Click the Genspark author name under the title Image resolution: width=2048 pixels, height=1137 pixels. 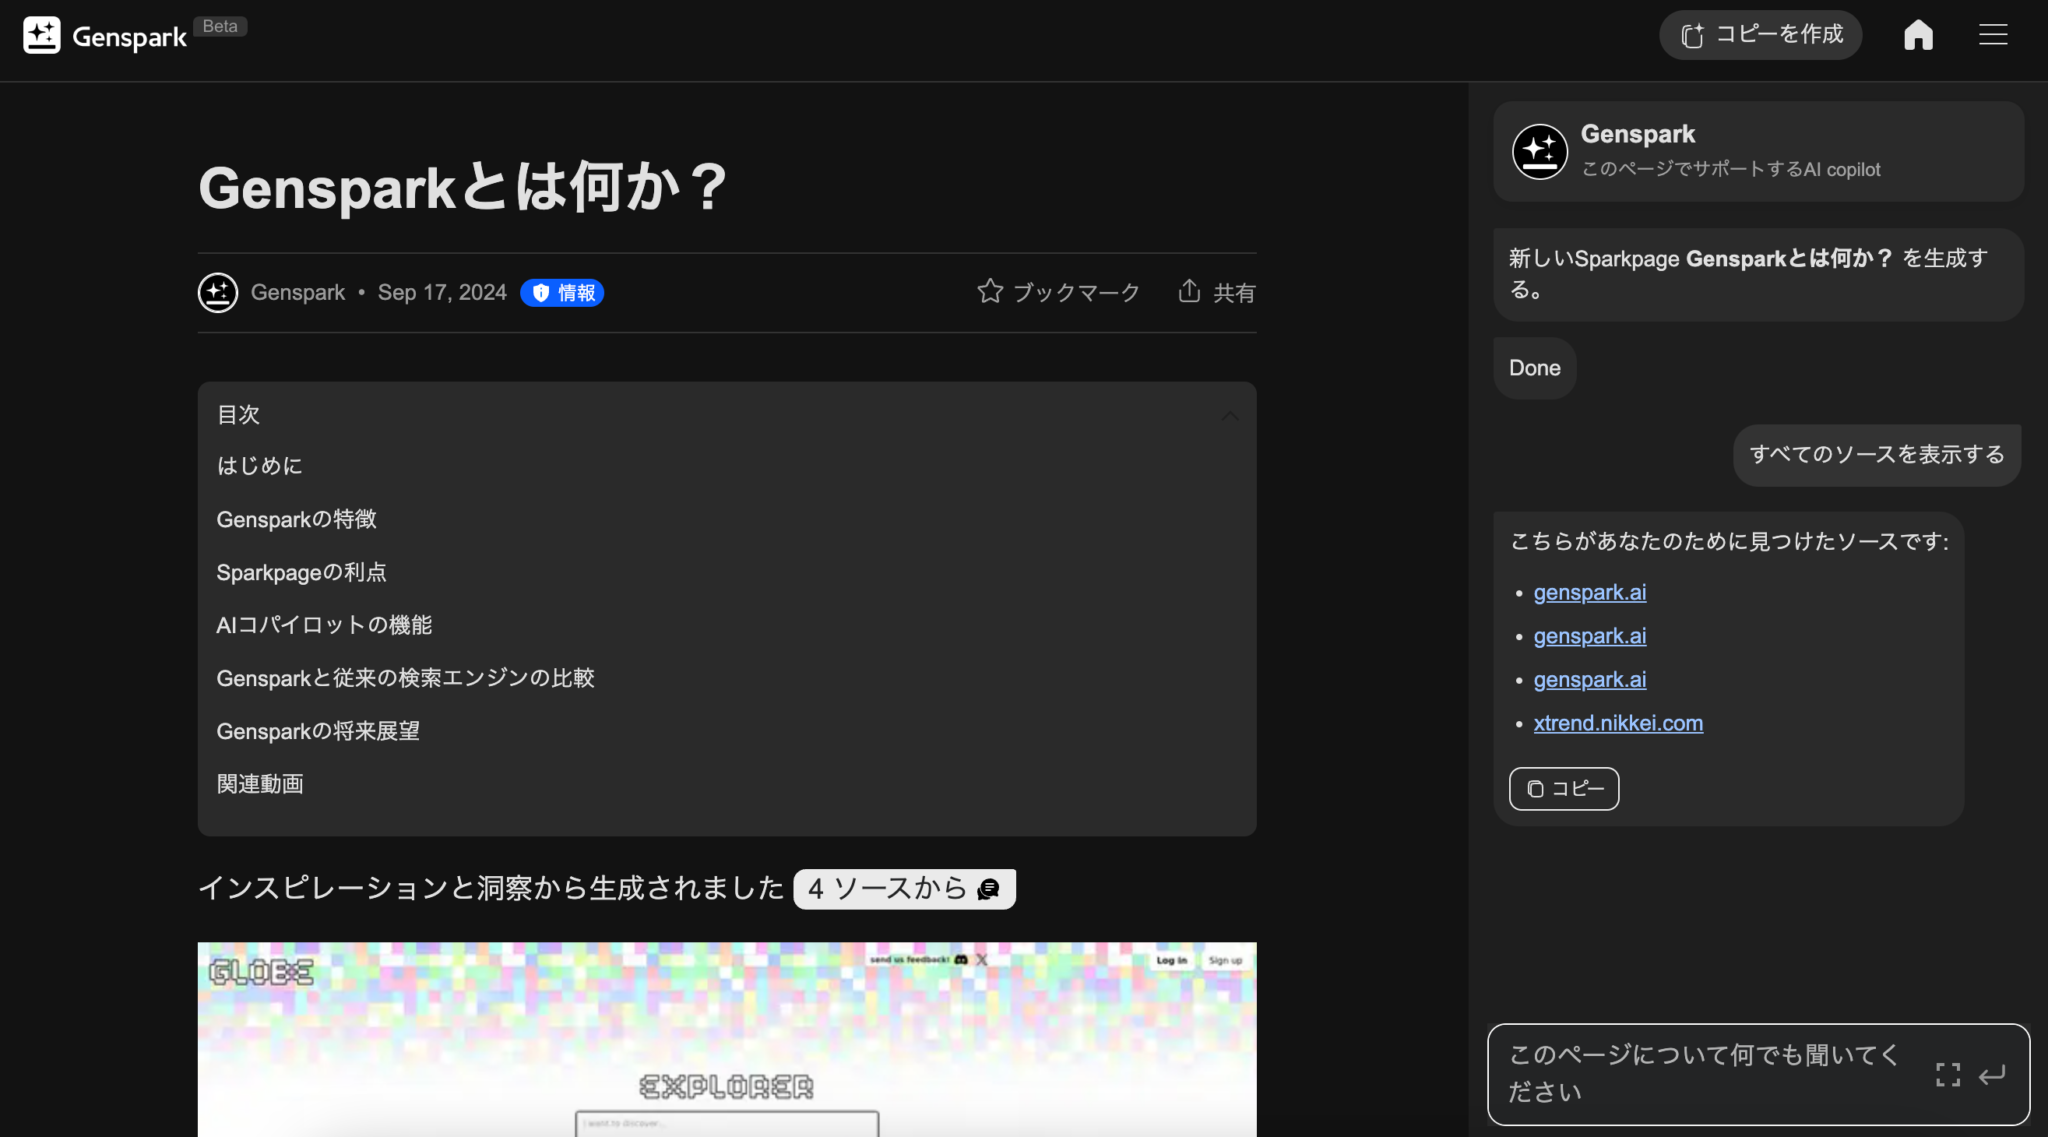[x=297, y=291]
